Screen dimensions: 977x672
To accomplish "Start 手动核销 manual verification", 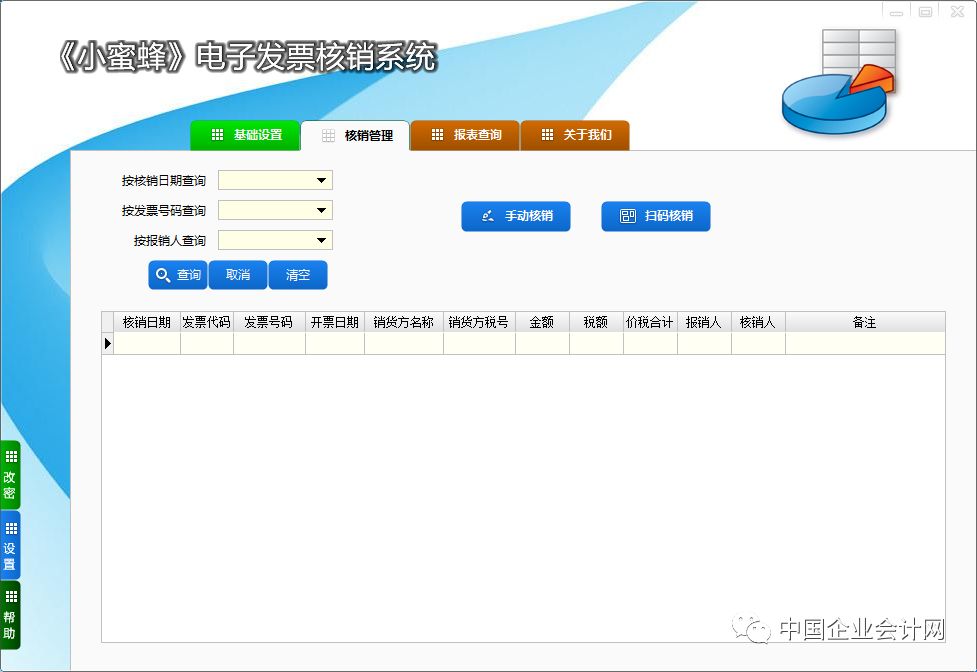I will (516, 216).
